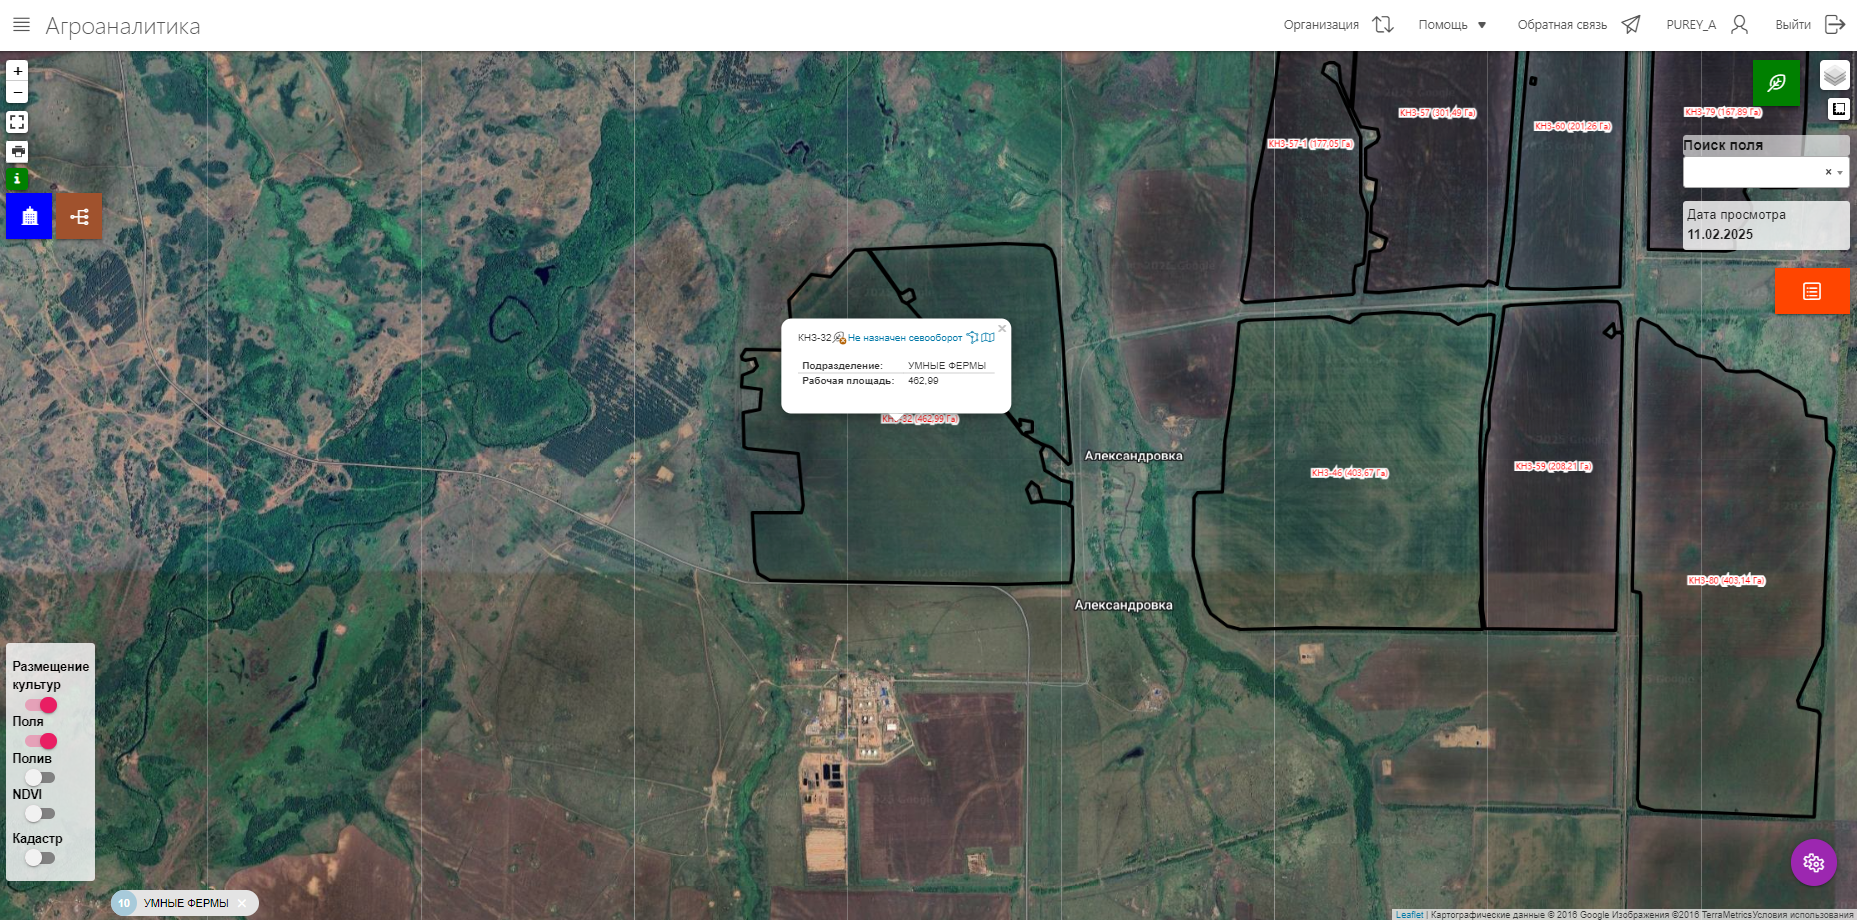Viewport: 1857px width, 920px height.
Task: Turn on the NDVI layer toggle
Action: point(40,814)
